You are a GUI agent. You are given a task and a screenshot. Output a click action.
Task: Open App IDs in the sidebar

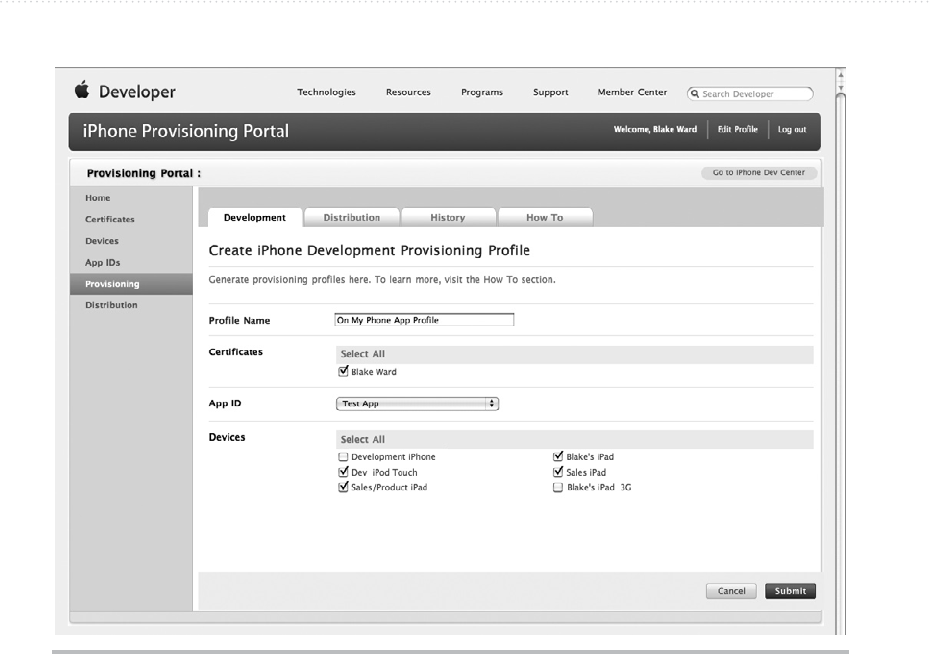pos(102,262)
